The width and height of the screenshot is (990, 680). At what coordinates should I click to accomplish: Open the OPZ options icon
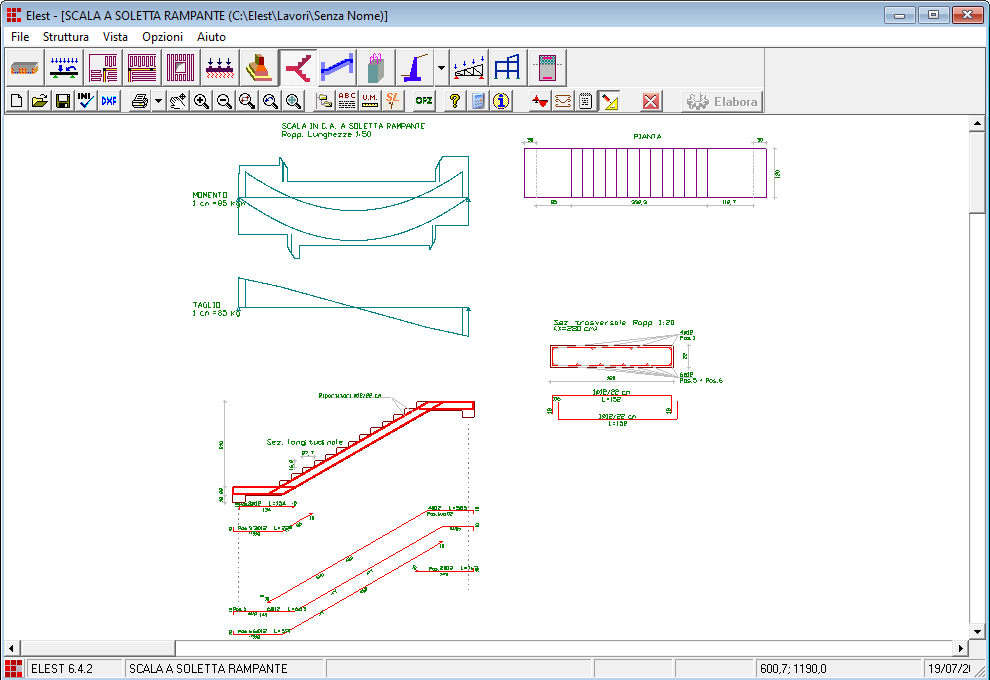tap(424, 101)
